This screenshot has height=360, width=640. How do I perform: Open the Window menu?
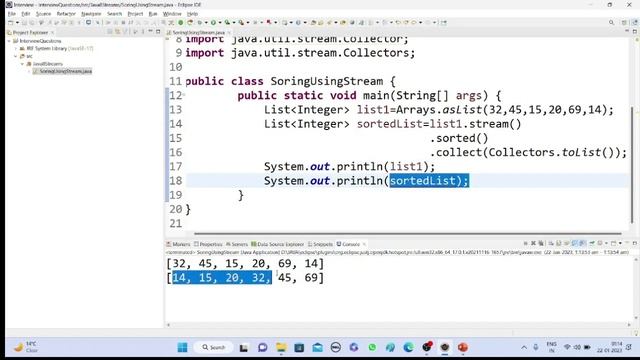click(x=172, y=14)
